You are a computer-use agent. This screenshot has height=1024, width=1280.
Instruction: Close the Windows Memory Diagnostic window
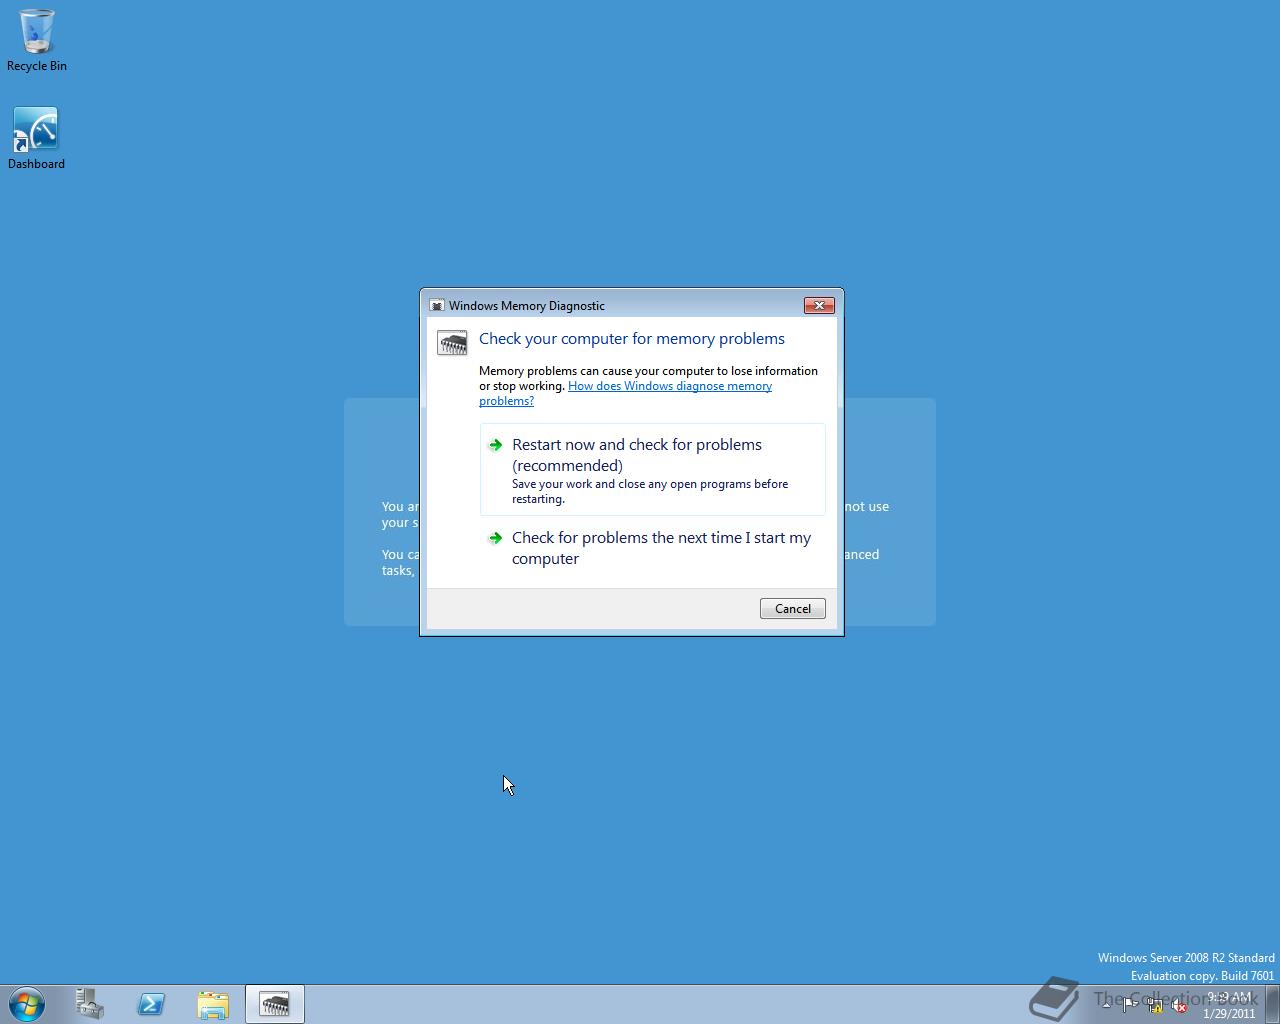(819, 305)
